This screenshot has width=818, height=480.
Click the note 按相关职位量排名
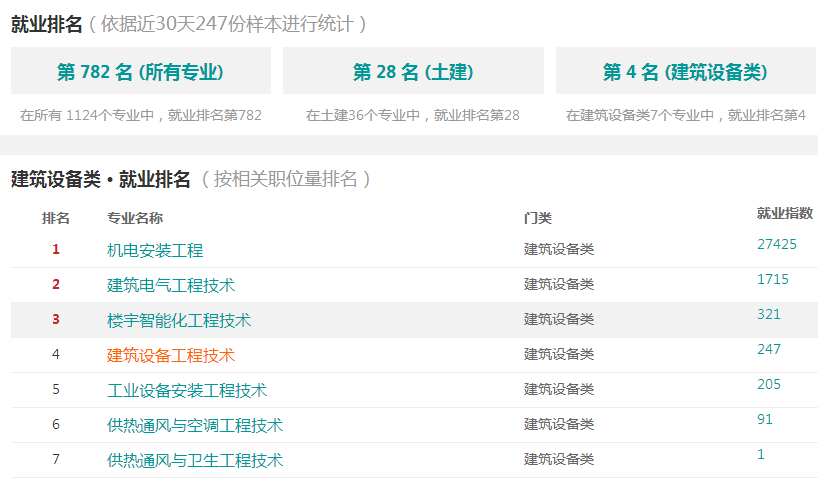(285, 179)
